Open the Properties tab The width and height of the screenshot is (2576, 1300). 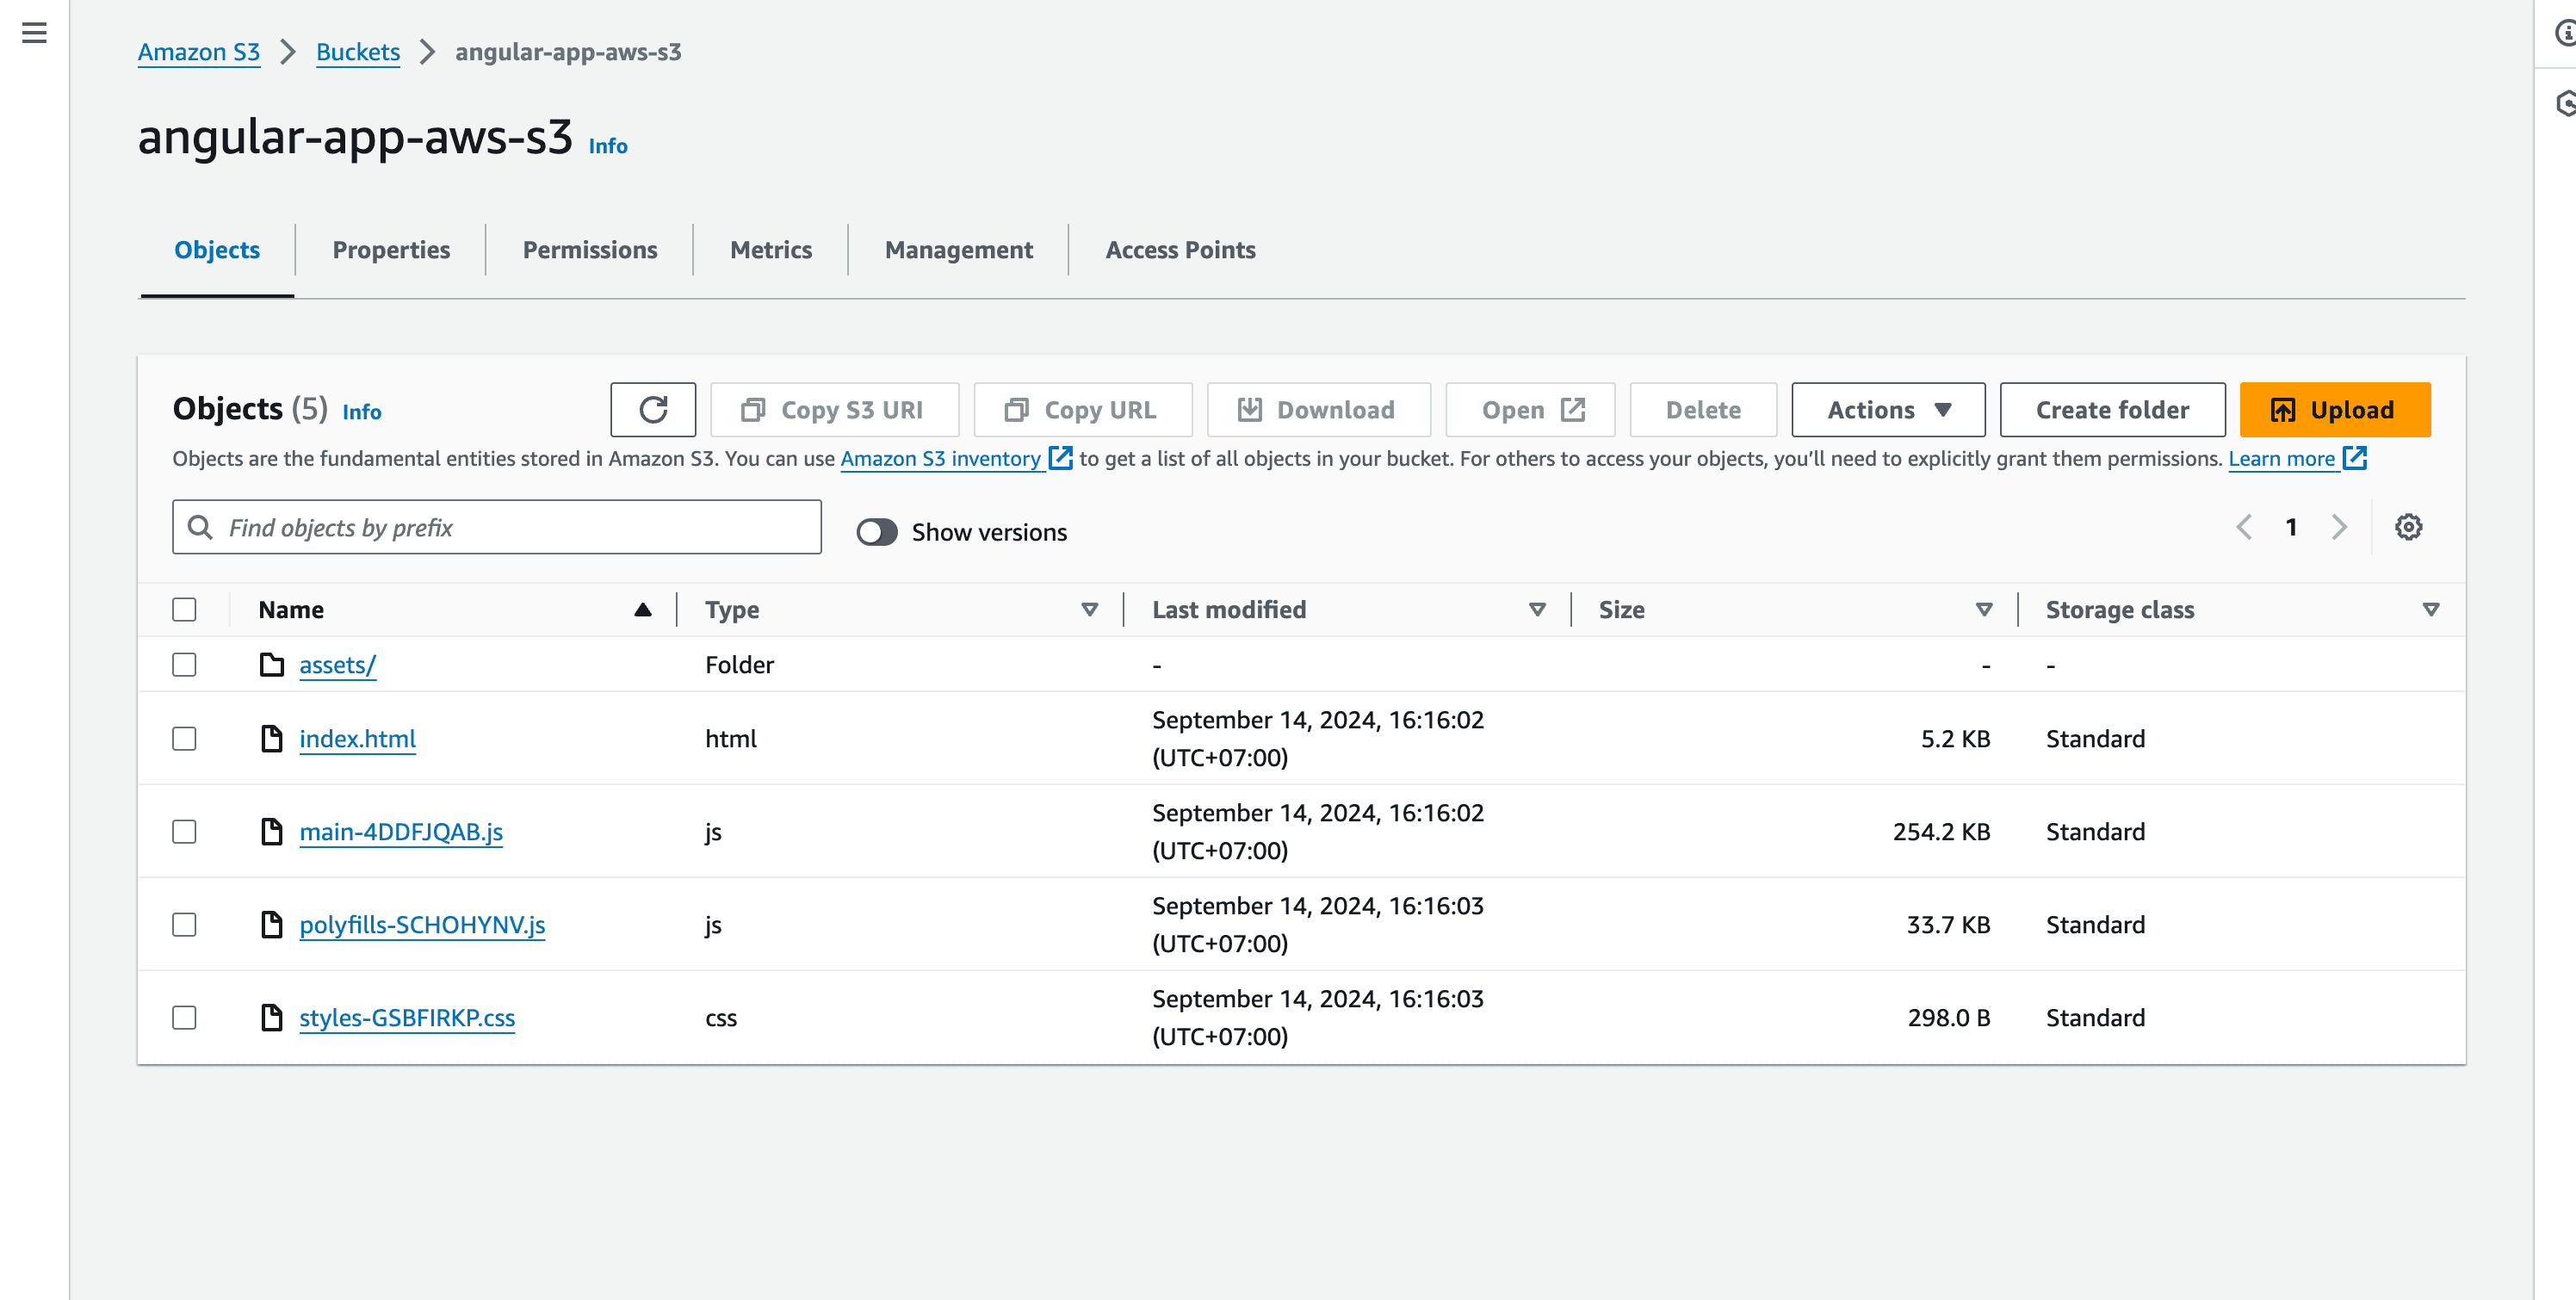click(x=391, y=250)
